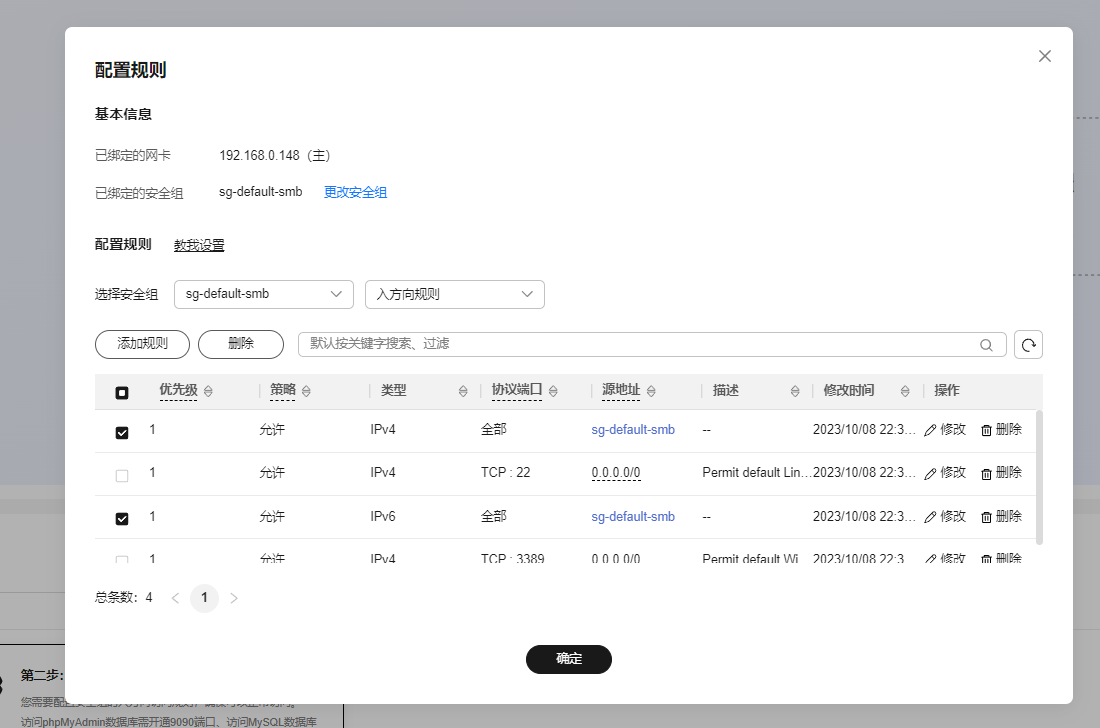Click pencil edit icon for TCP : 22 rule
1100x728 pixels.
pos(930,473)
